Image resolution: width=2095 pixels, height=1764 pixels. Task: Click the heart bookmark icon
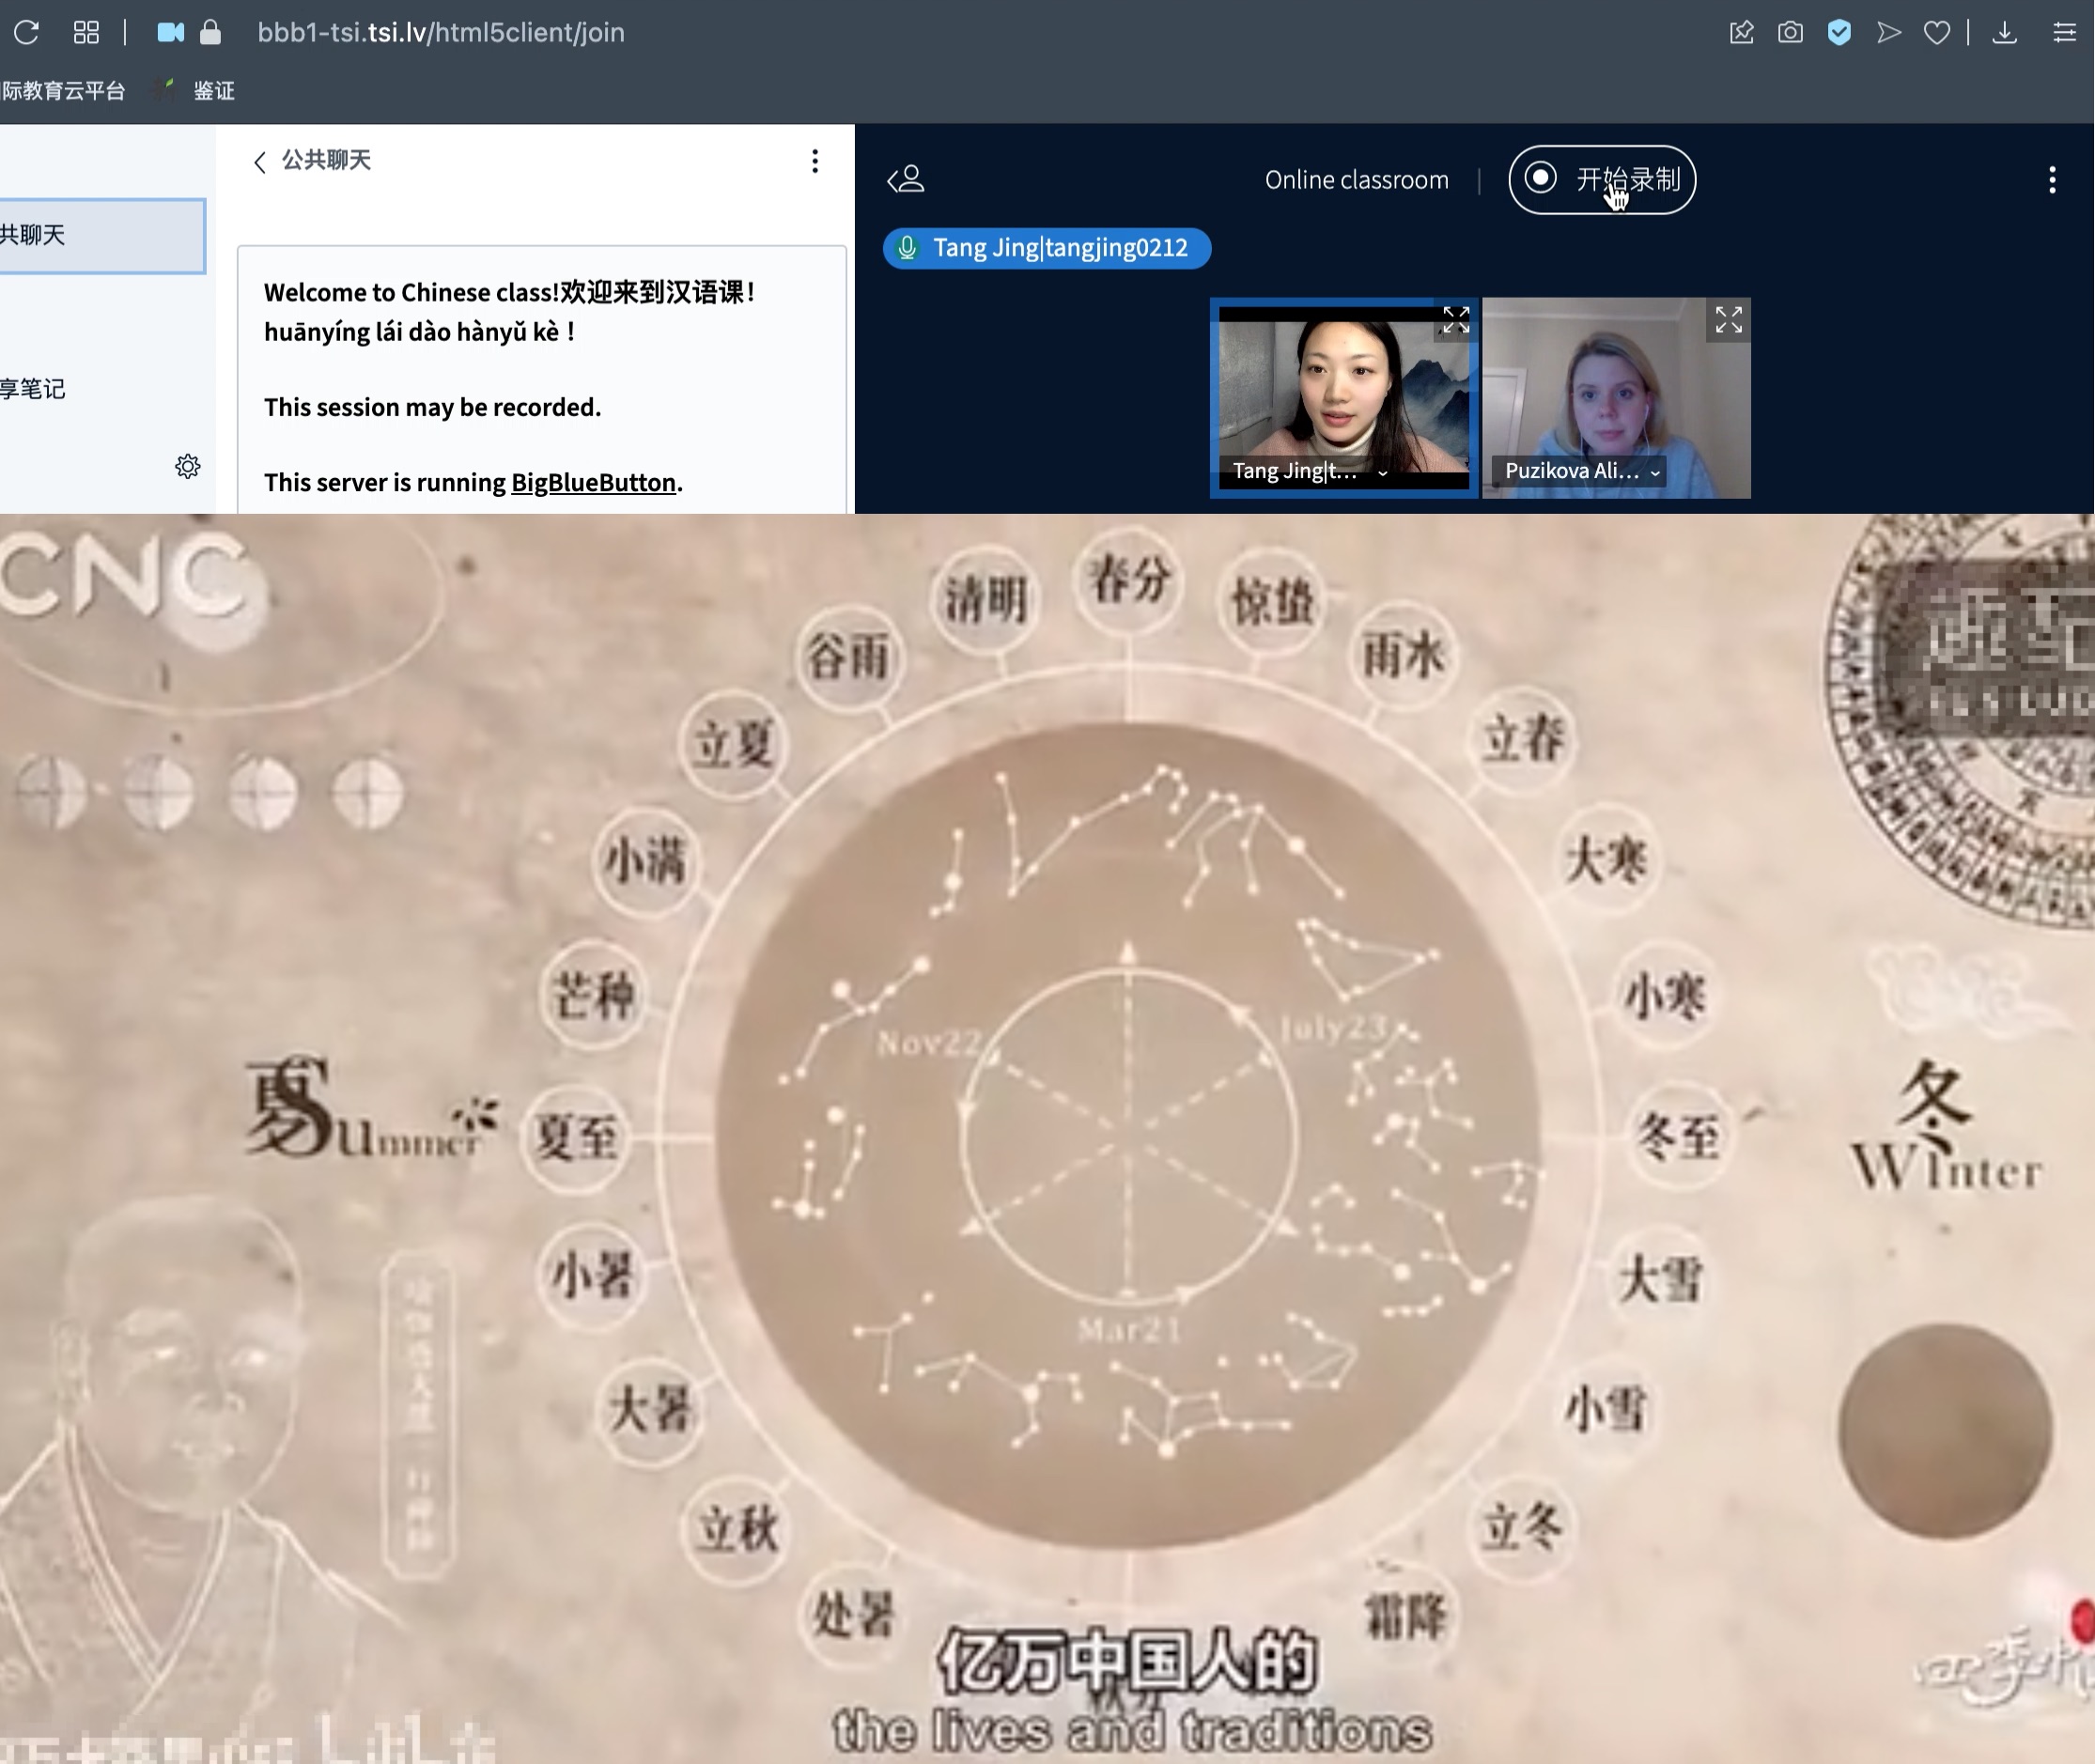[x=1937, y=32]
